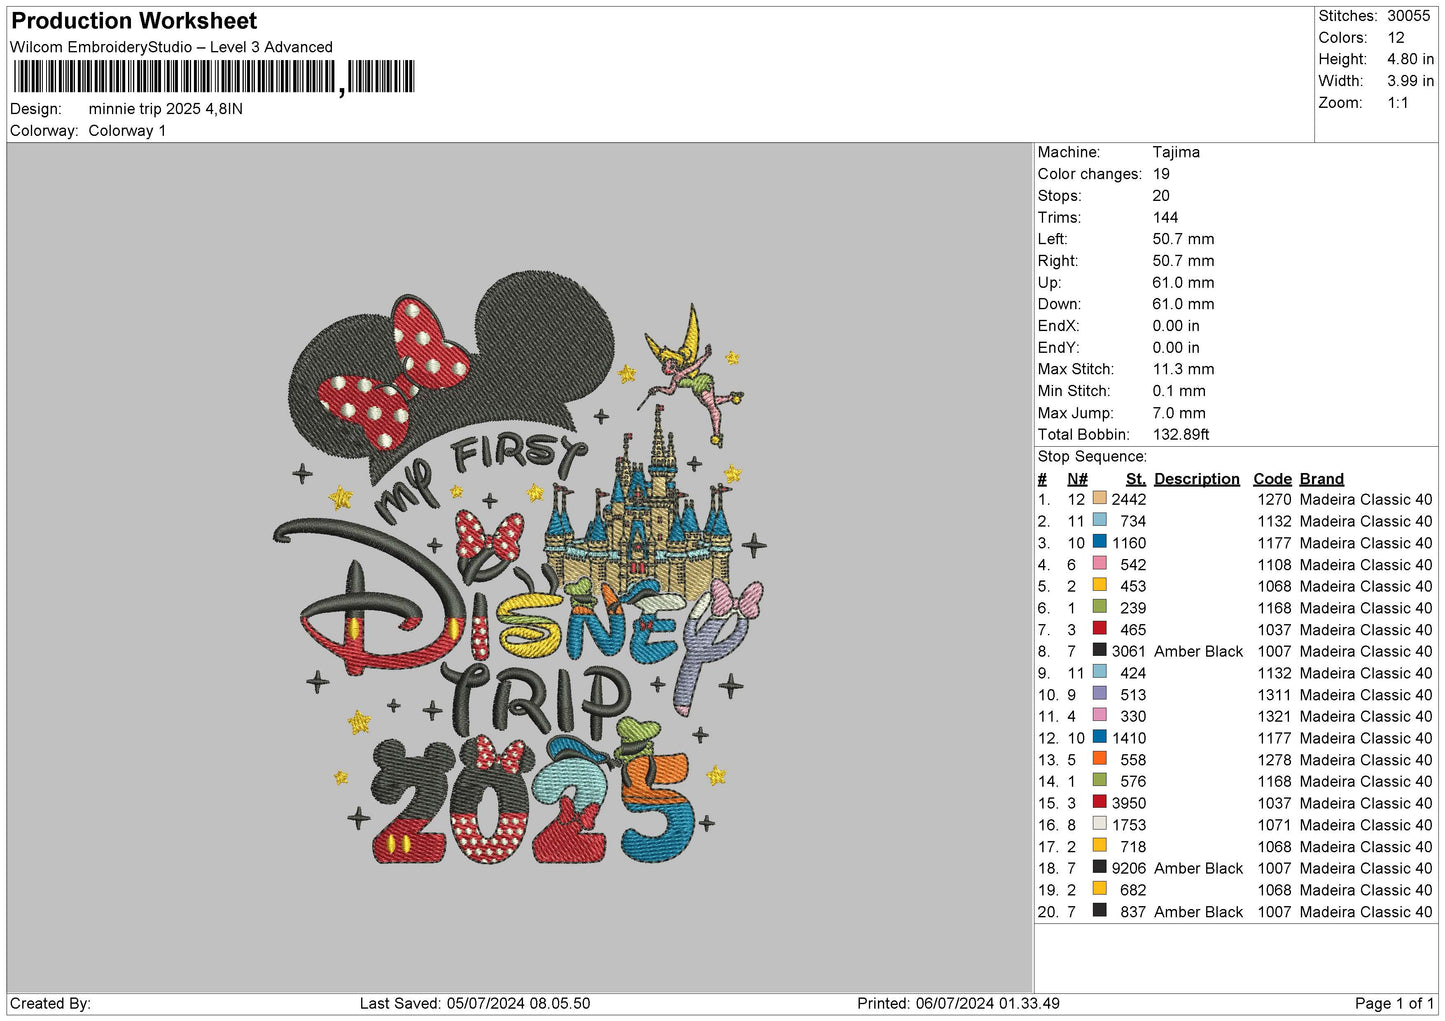Click the Production Worksheet title
Screen dimensions: 1445x1021
pyautogui.click(x=134, y=21)
